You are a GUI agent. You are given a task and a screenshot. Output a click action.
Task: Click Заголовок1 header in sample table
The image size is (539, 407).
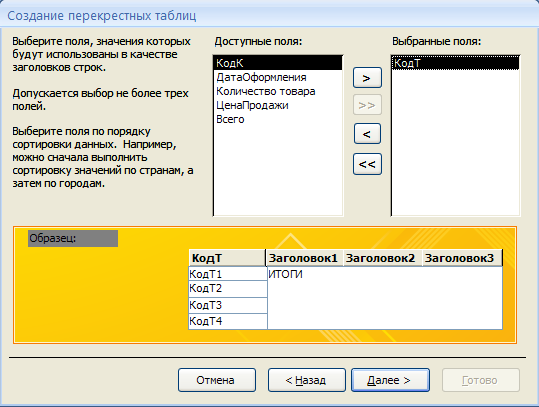pyautogui.click(x=305, y=258)
